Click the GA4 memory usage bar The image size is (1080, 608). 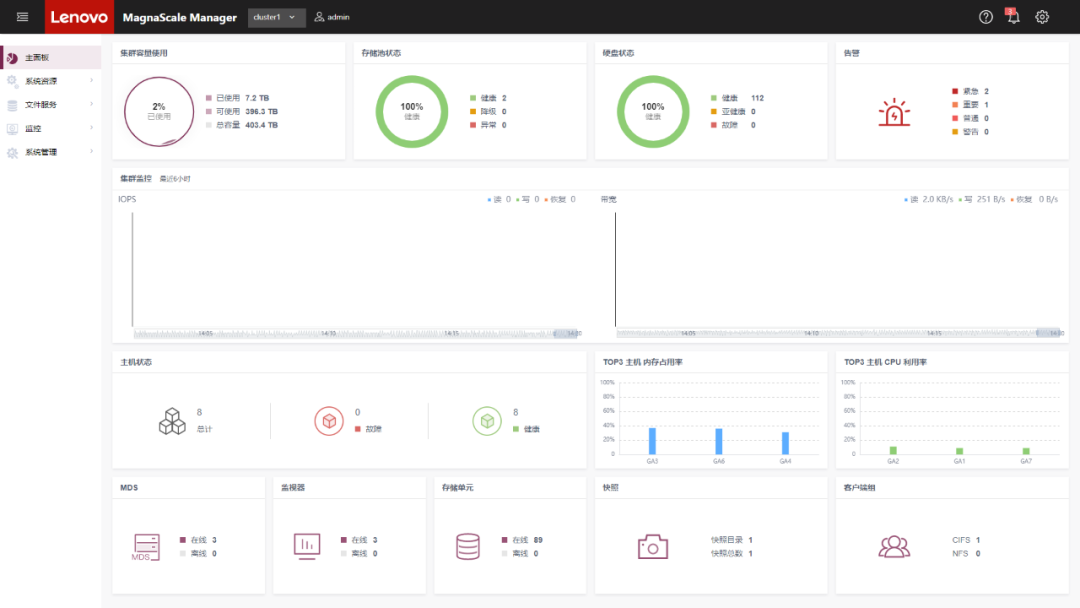[x=785, y=443]
